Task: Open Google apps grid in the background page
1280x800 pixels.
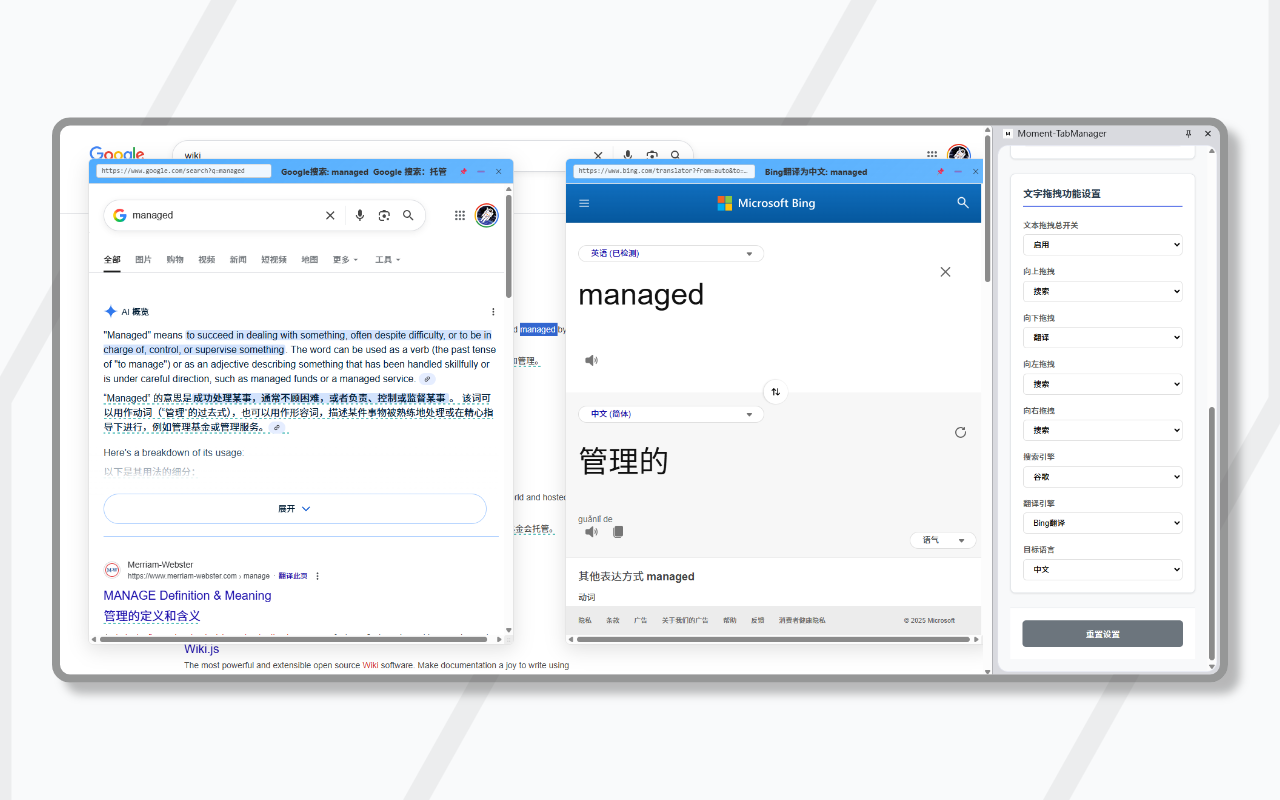Action: coord(932,154)
